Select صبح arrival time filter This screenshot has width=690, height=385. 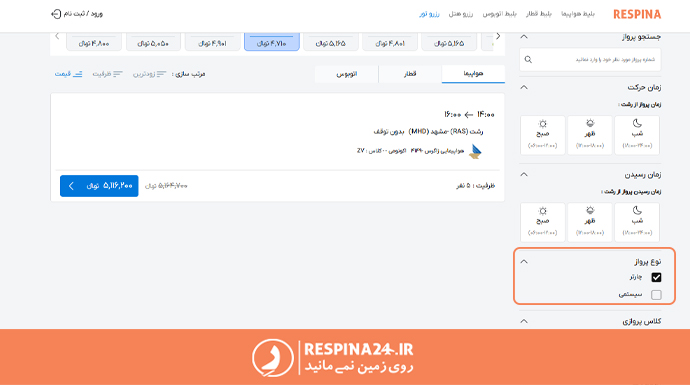(543, 222)
